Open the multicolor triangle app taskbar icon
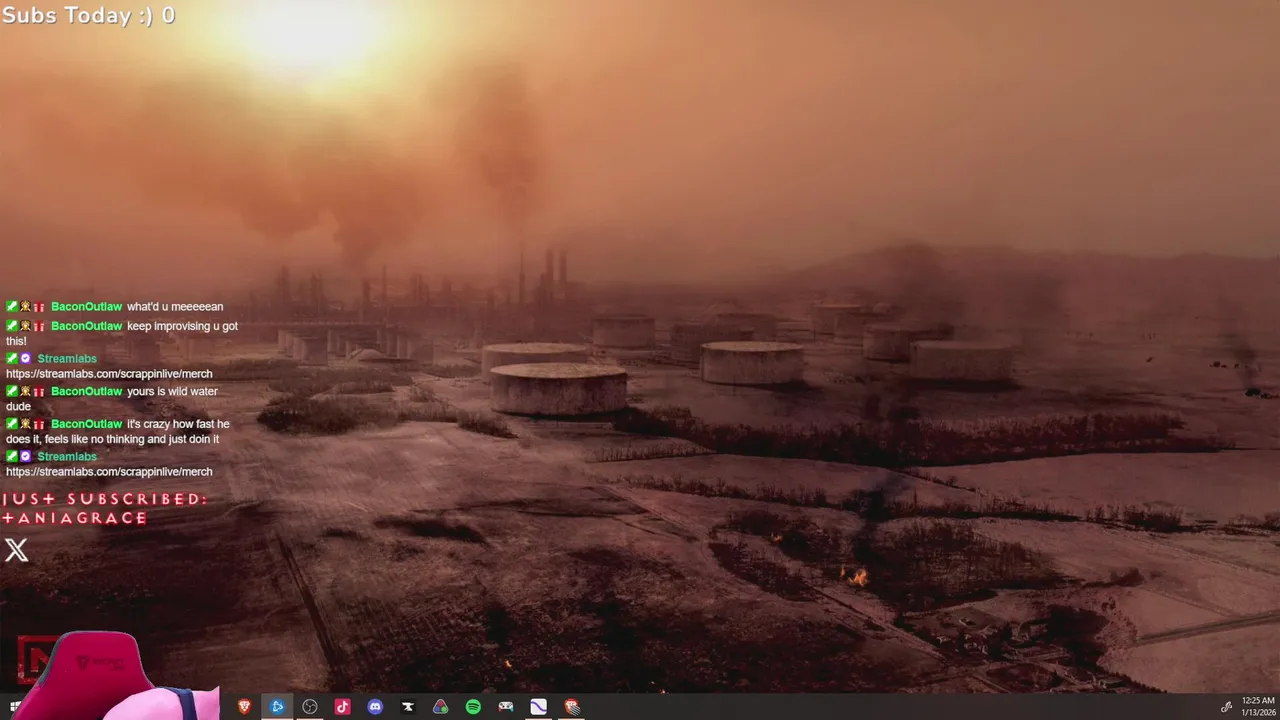Image resolution: width=1280 pixels, height=720 pixels. (x=440, y=706)
